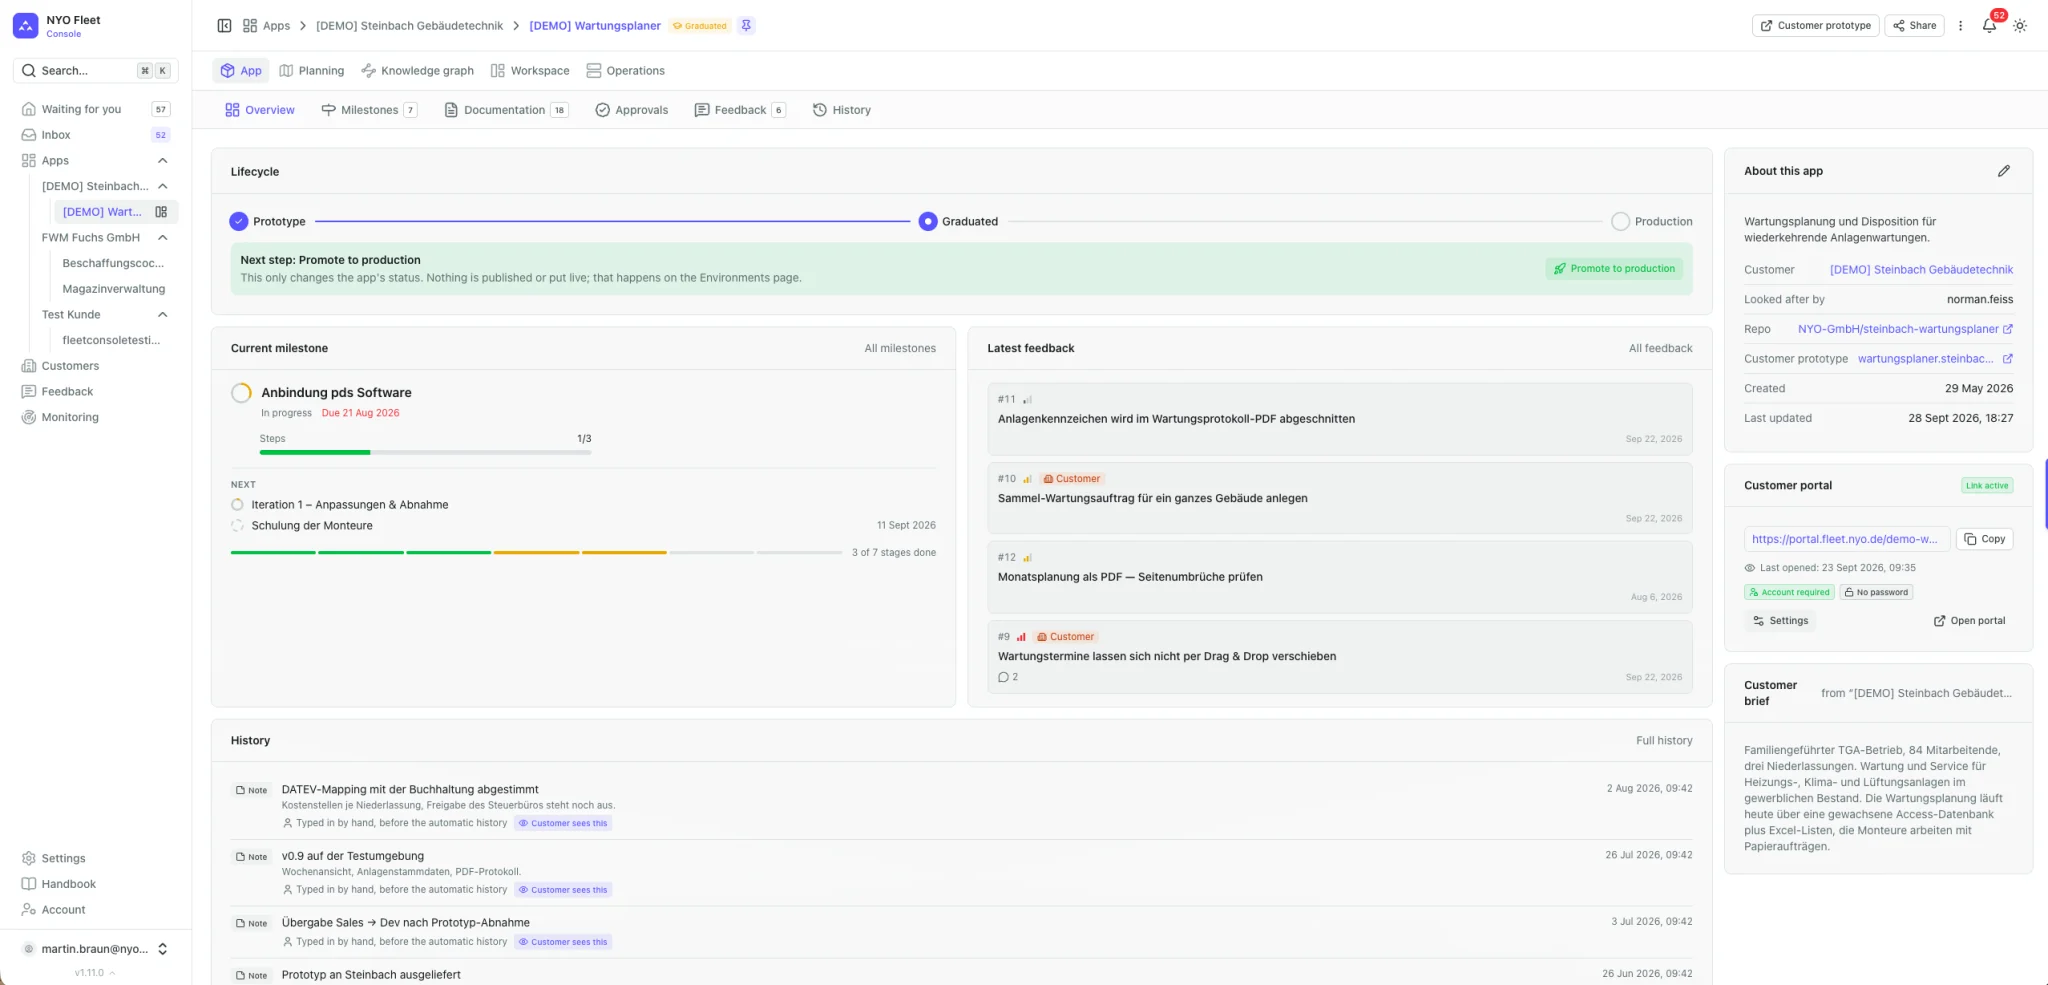Open comments on feedback #9
Image resolution: width=2048 pixels, height=985 pixels.
pyautogui.click(x=1008, y=677)
